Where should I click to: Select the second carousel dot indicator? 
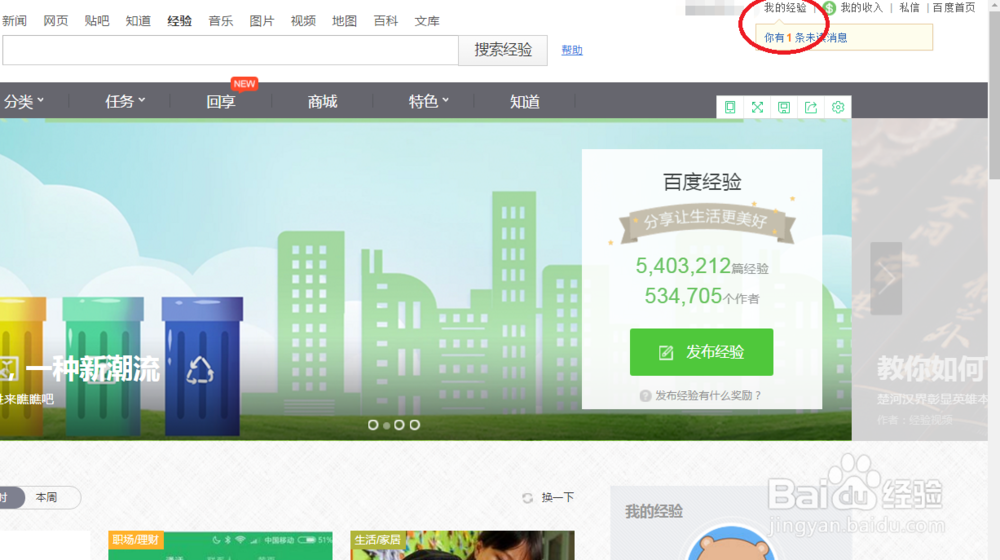[386, 425]
